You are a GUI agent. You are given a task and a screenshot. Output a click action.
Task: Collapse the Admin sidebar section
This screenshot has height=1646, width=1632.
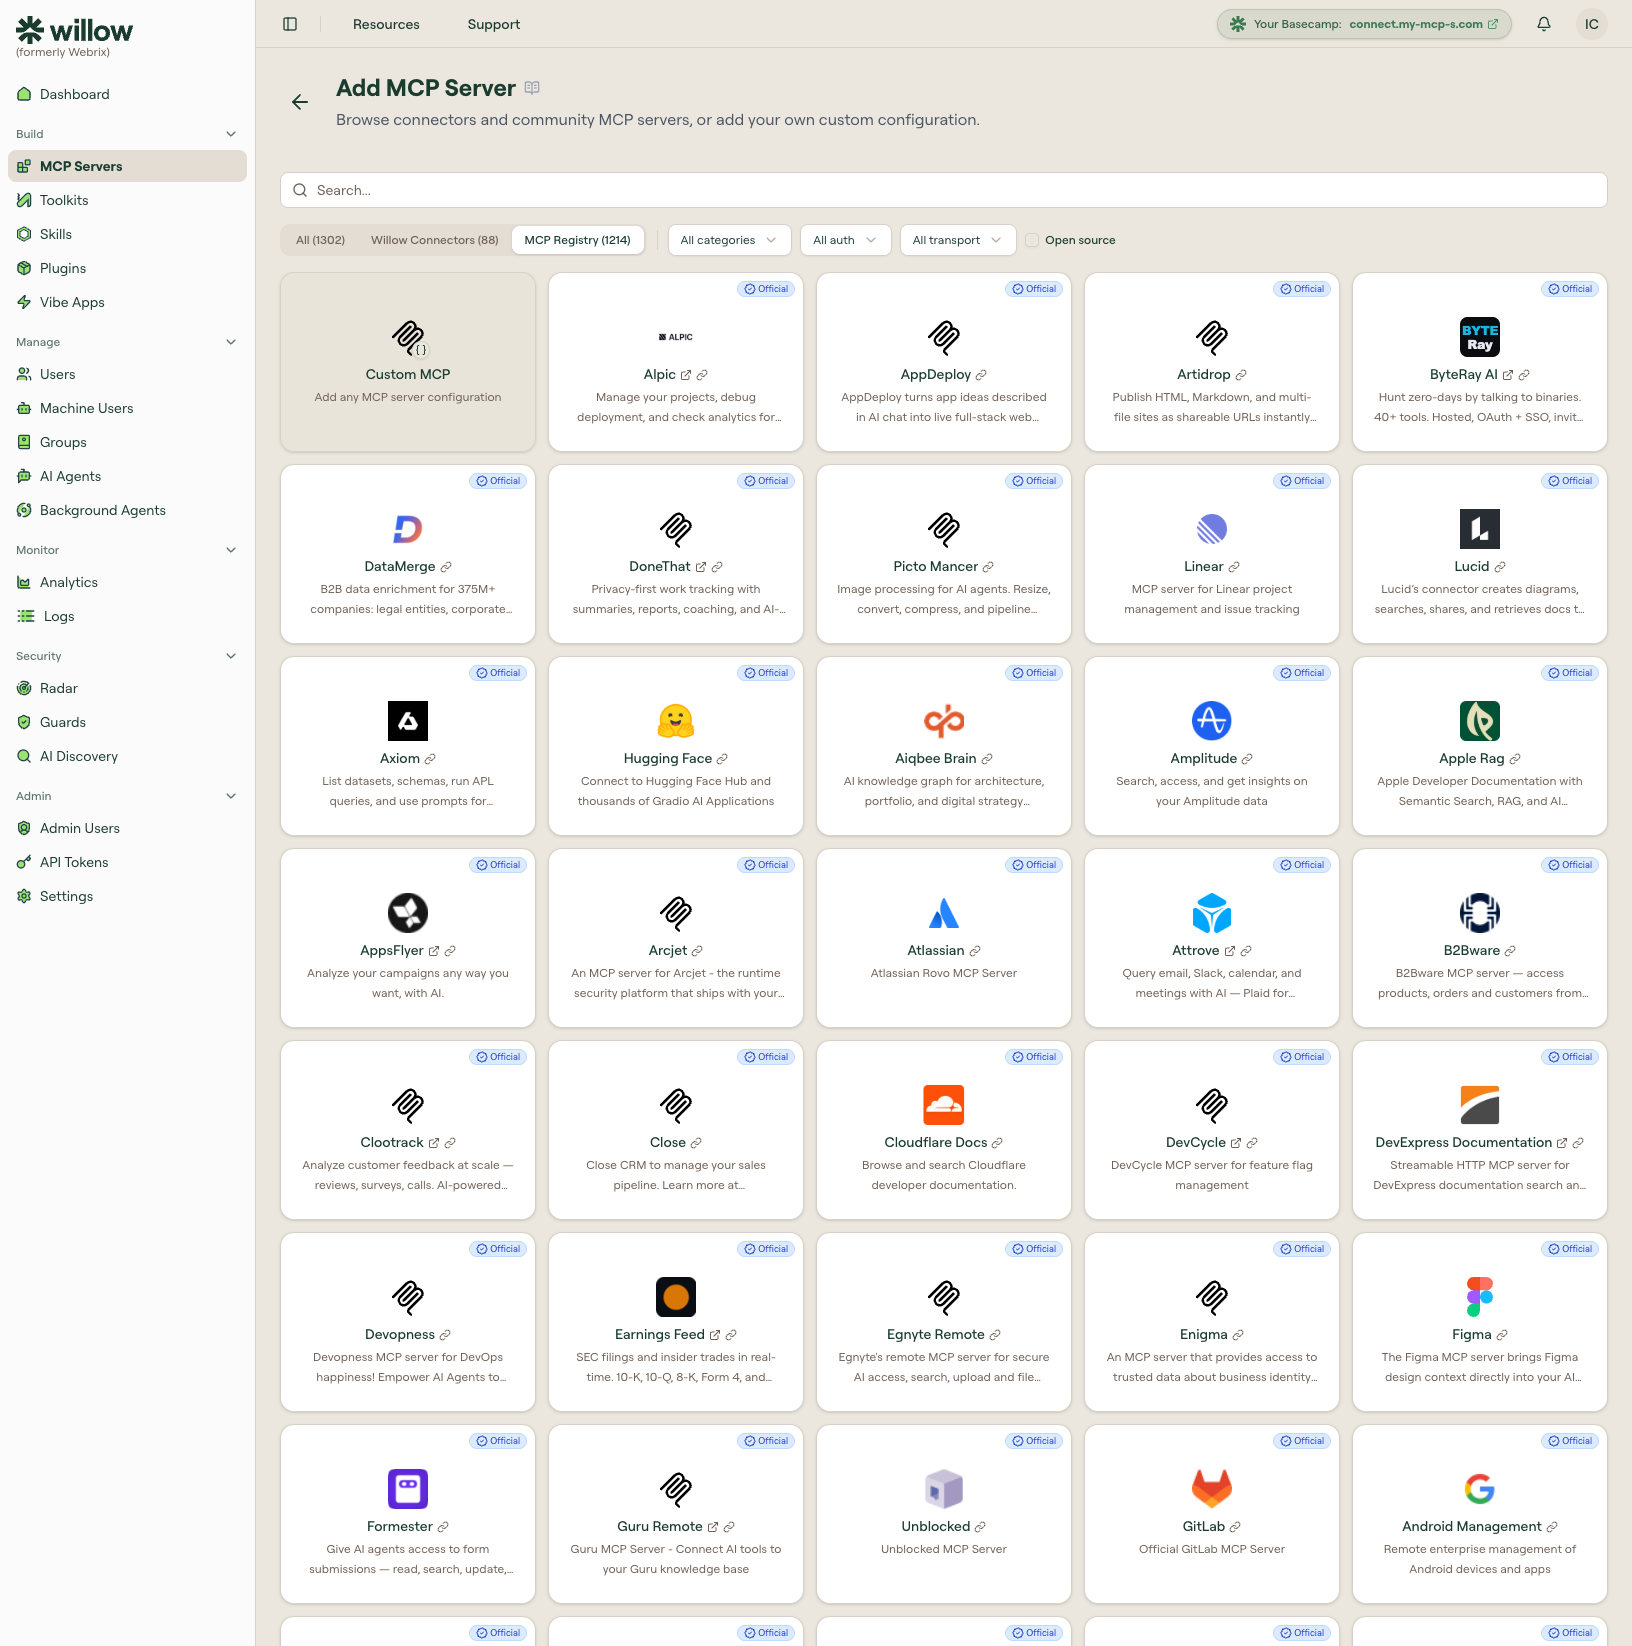click(x=231, y=796)
